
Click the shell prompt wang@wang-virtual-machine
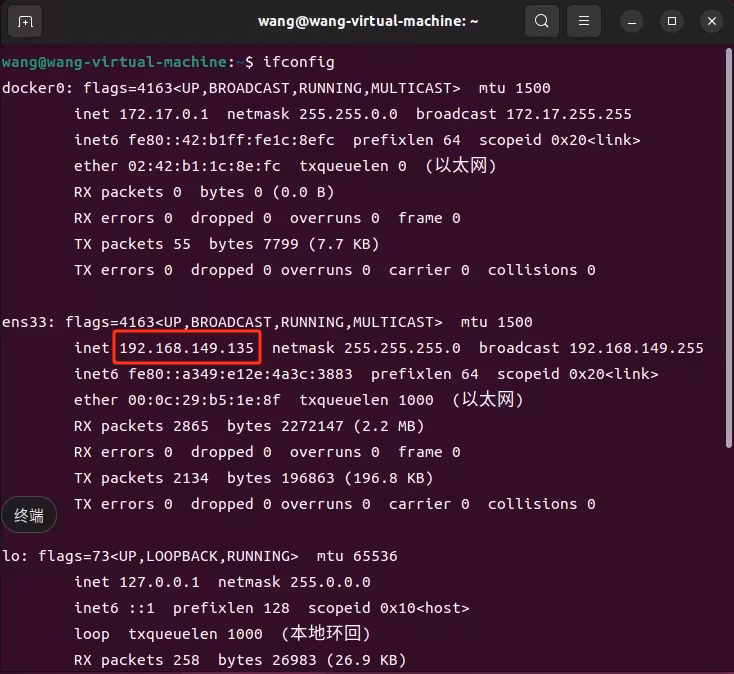tap(115, 62)
